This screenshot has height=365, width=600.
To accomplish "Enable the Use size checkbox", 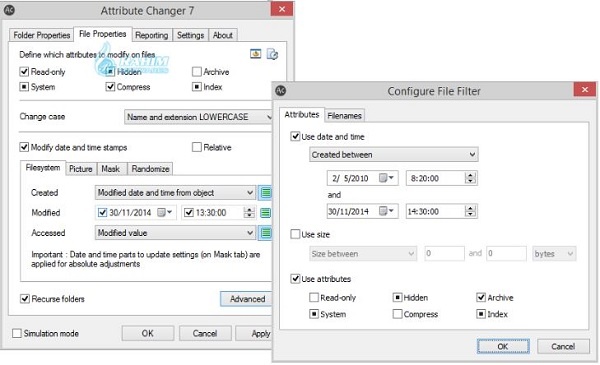I will tap(295, 234).
